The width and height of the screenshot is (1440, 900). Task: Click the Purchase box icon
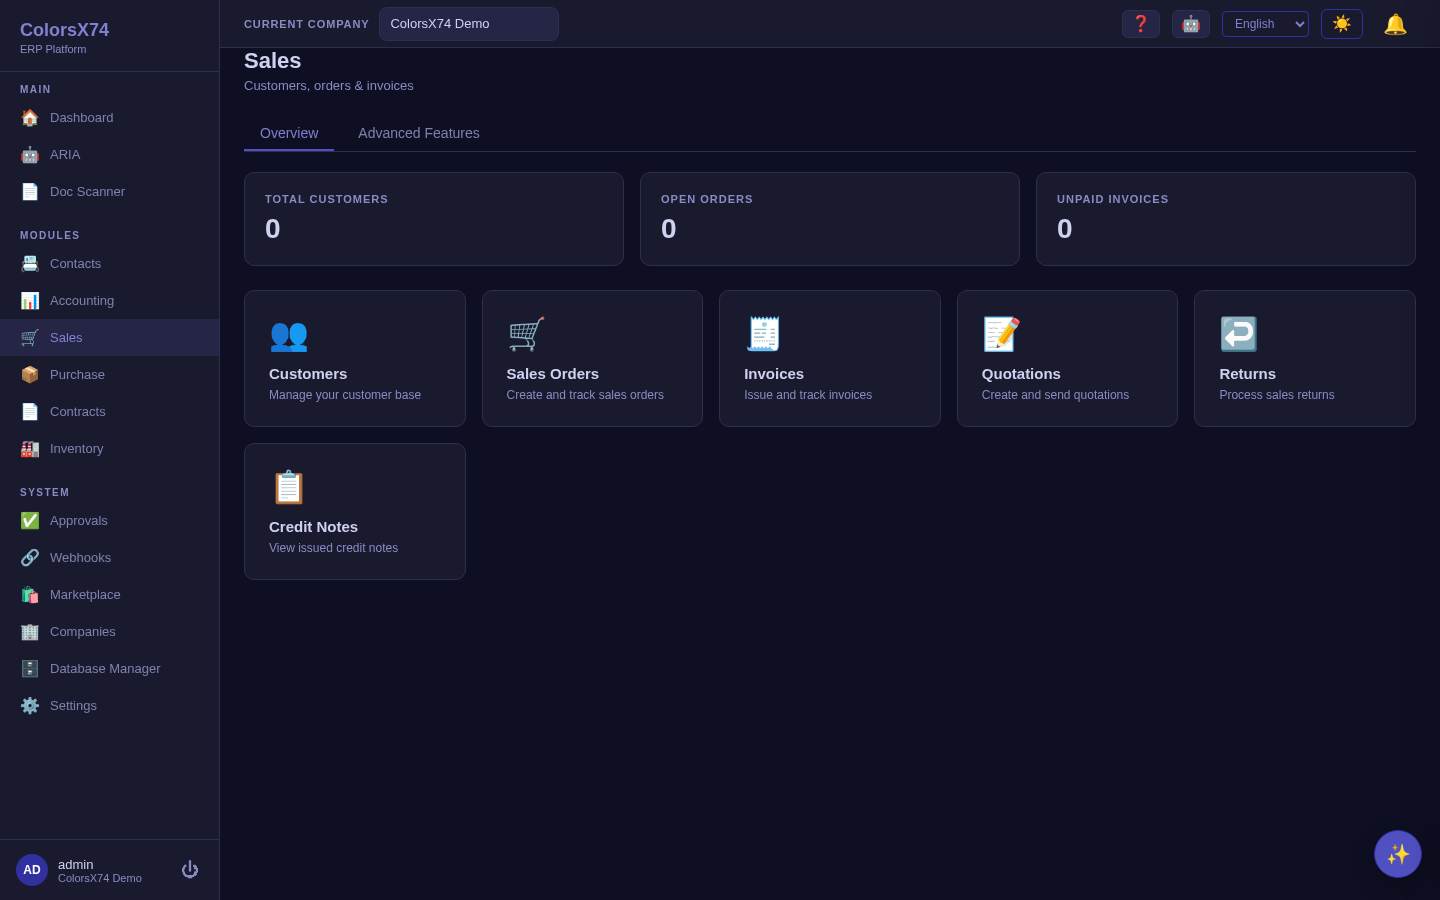coord(30,375)
